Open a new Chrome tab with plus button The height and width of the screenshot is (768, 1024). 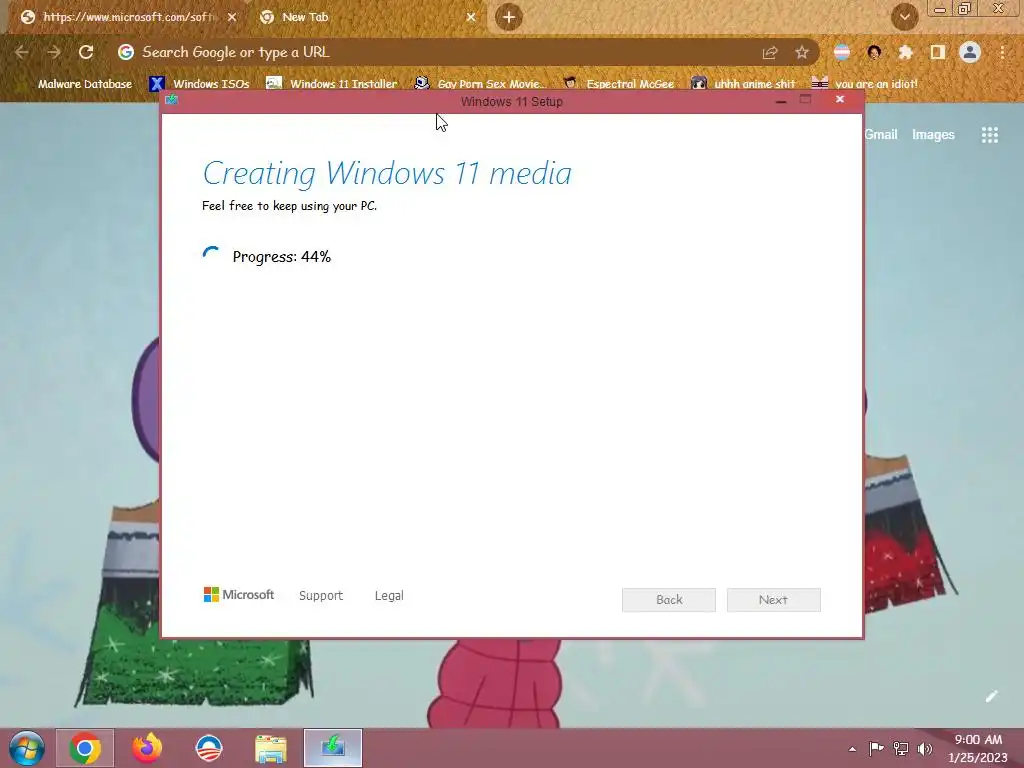(x=509, y=17)
